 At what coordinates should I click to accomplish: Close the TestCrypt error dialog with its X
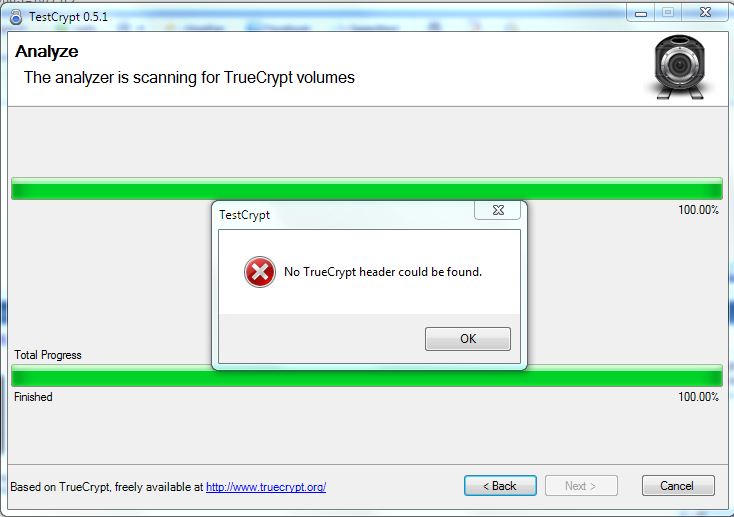pyautogui.click(x=498, y=210)
